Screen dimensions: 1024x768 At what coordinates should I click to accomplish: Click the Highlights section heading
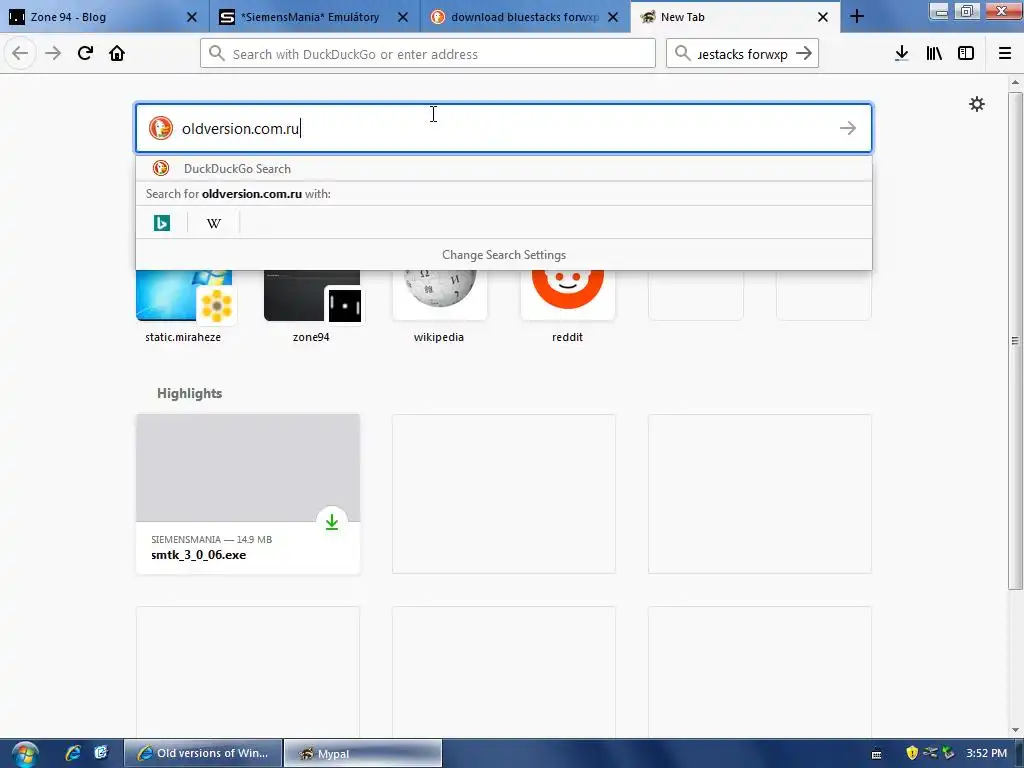[189, 393]
